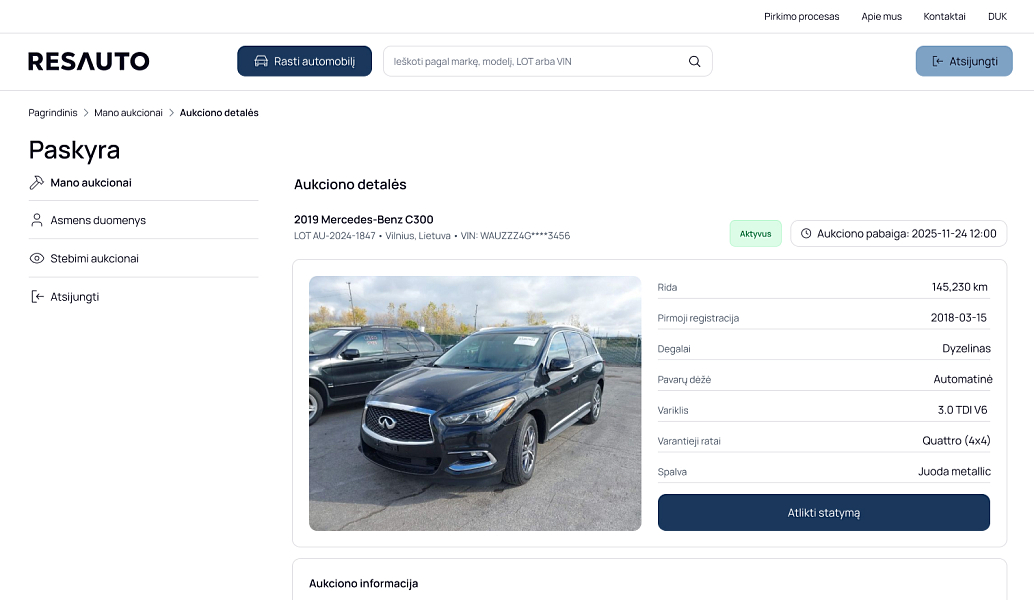The width and height of the screenshot is (1034, 600).
Task: Click Aukciono detalės breadcrumb
Action: point(219,113)
